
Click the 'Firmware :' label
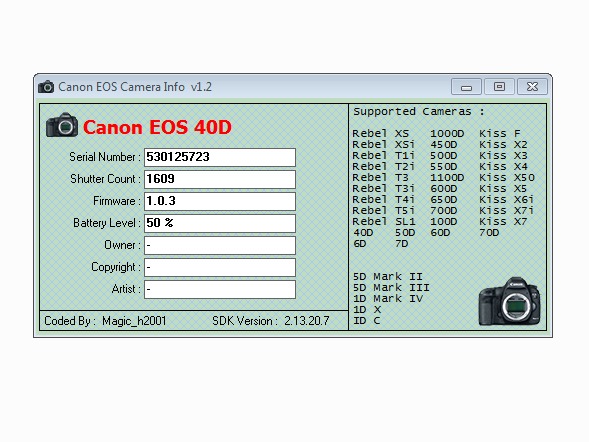pyautogui.click(x=117, y=201)
